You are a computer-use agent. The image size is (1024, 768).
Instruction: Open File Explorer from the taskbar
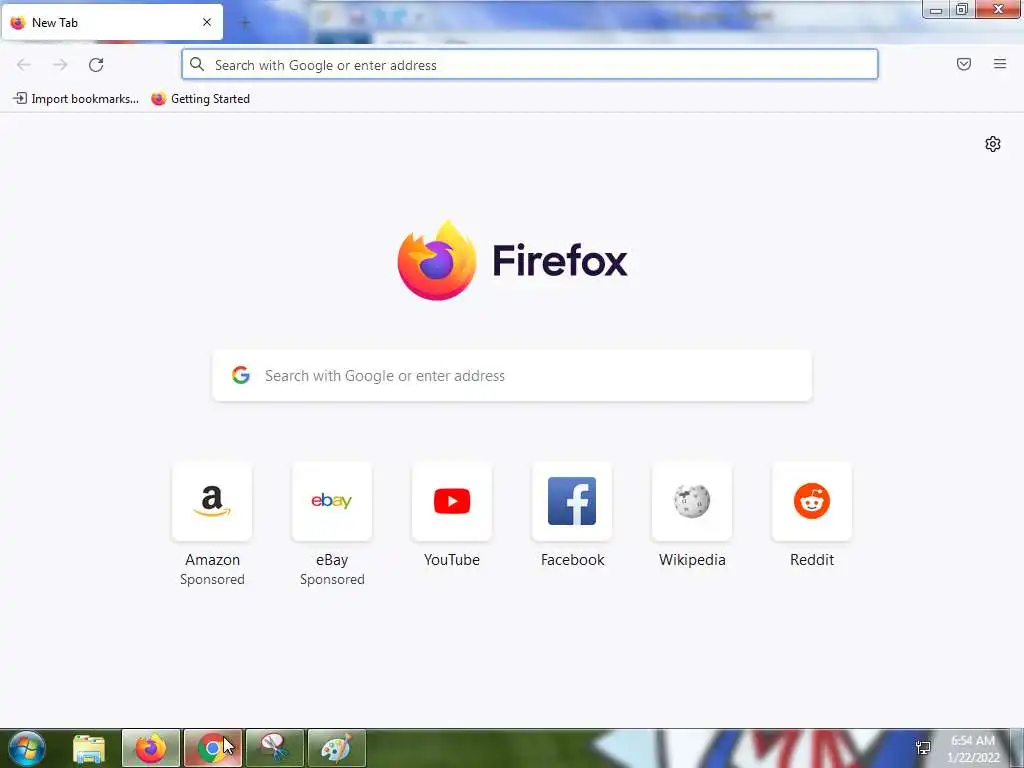tap(89, 749)
